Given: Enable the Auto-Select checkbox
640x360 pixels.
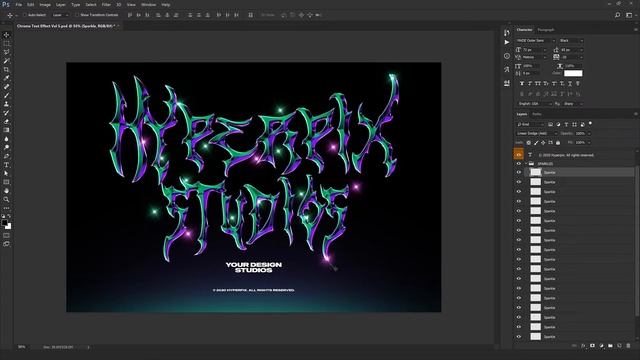Looking at the screenshot, I should 24,15.
